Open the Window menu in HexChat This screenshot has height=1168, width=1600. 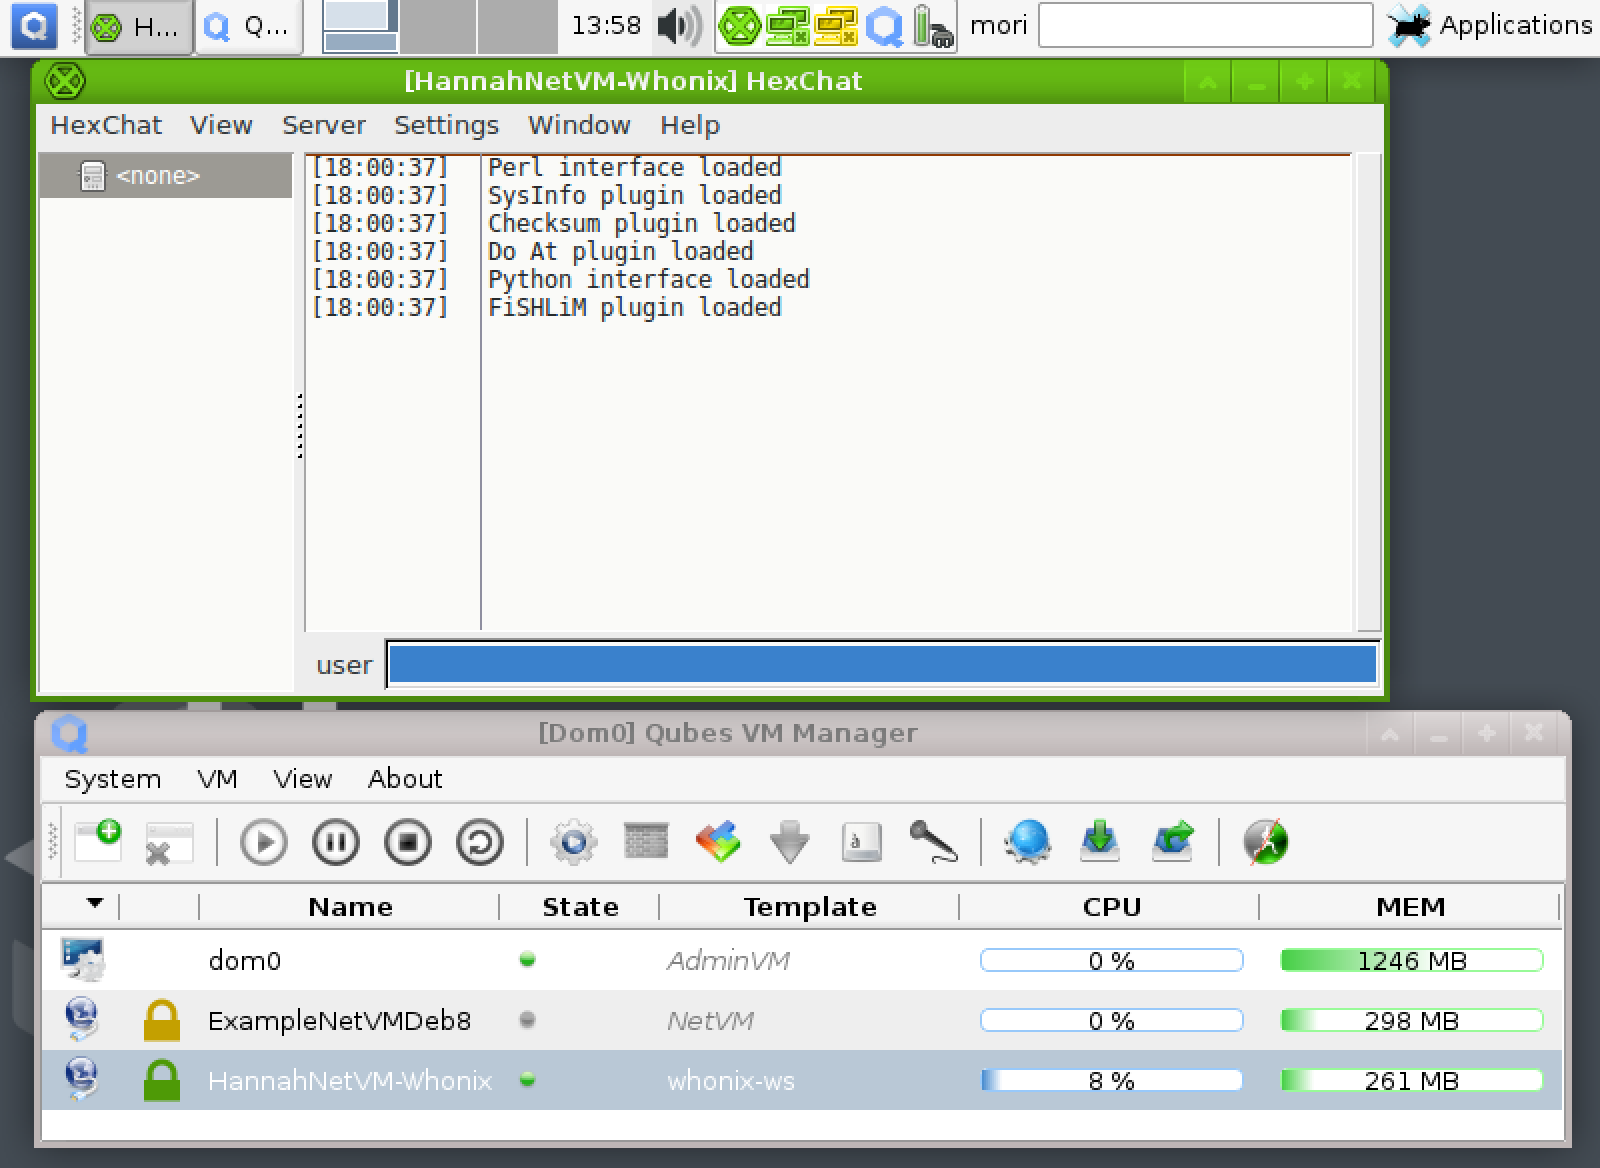tap(579, 125)
